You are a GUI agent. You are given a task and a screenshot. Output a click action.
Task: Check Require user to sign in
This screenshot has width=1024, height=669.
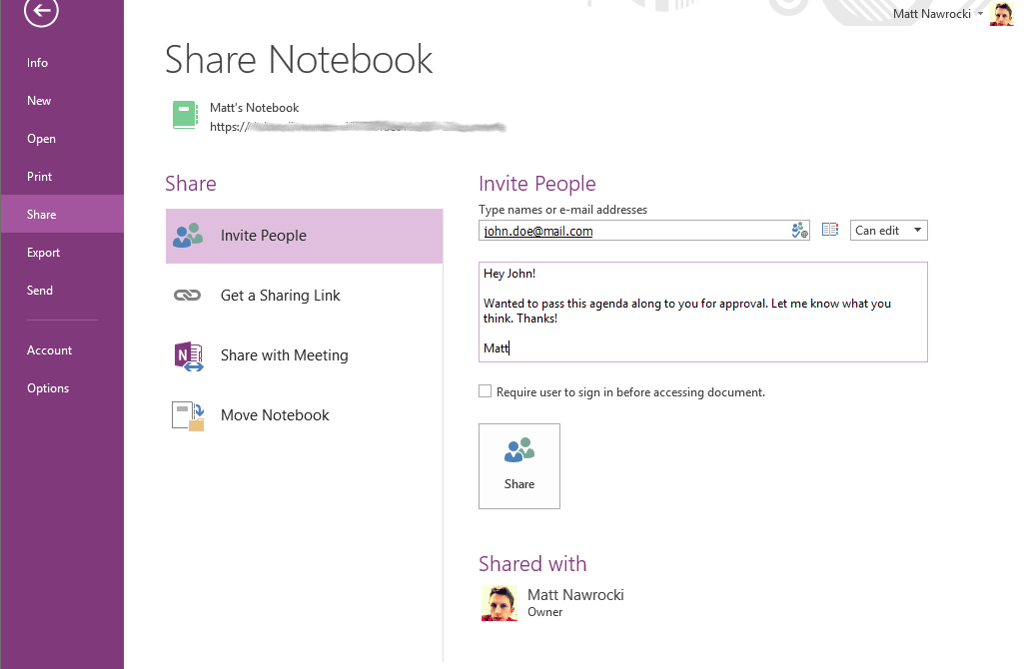click(x=485, y=391)
